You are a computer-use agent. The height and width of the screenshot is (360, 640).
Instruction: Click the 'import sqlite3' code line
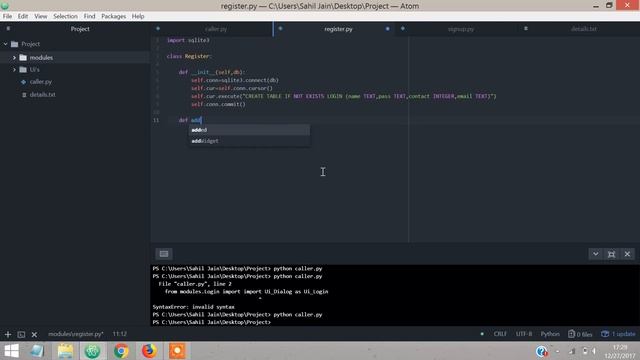pos(188,40)
